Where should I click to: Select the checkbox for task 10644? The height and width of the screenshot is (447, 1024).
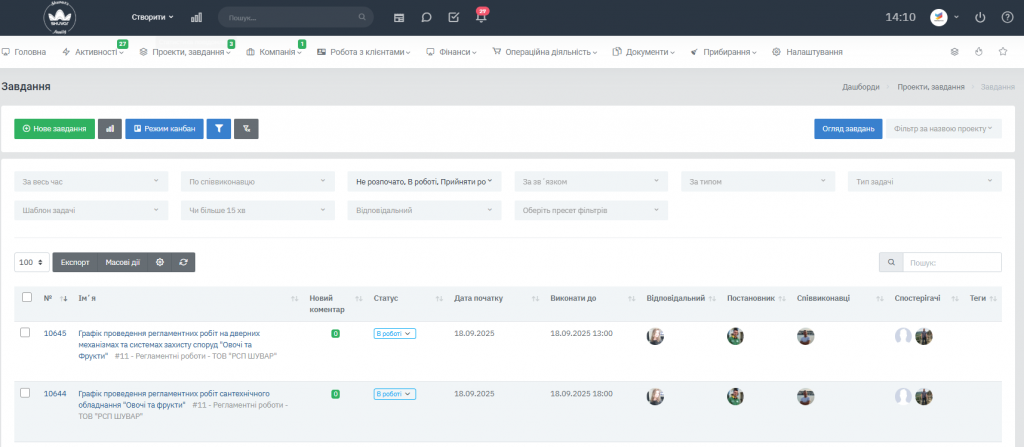[x=25, y=393]
